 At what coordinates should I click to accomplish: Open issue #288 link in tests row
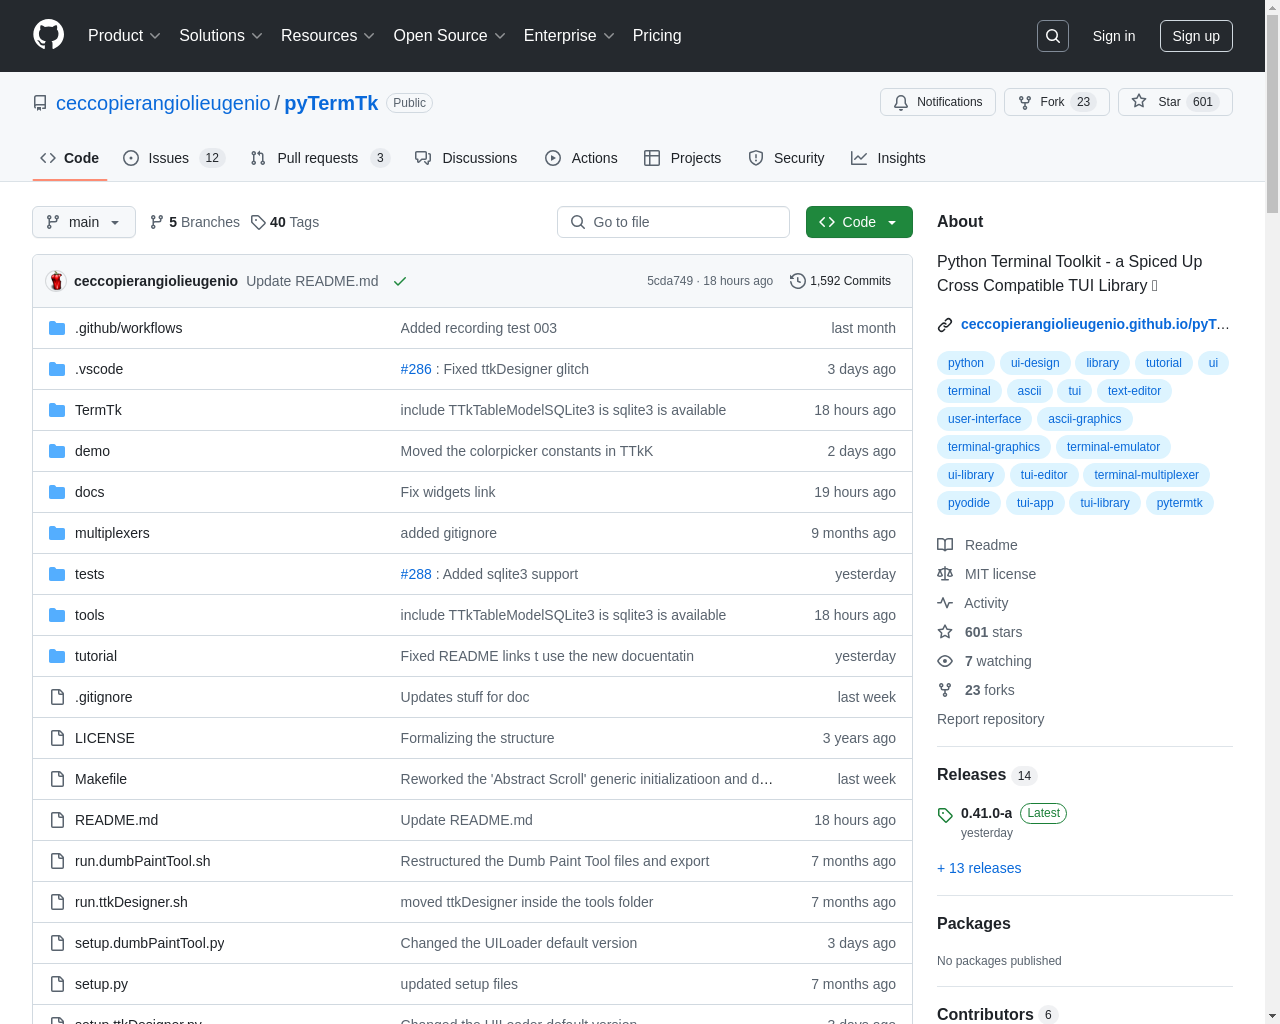(x=416, y=574)
